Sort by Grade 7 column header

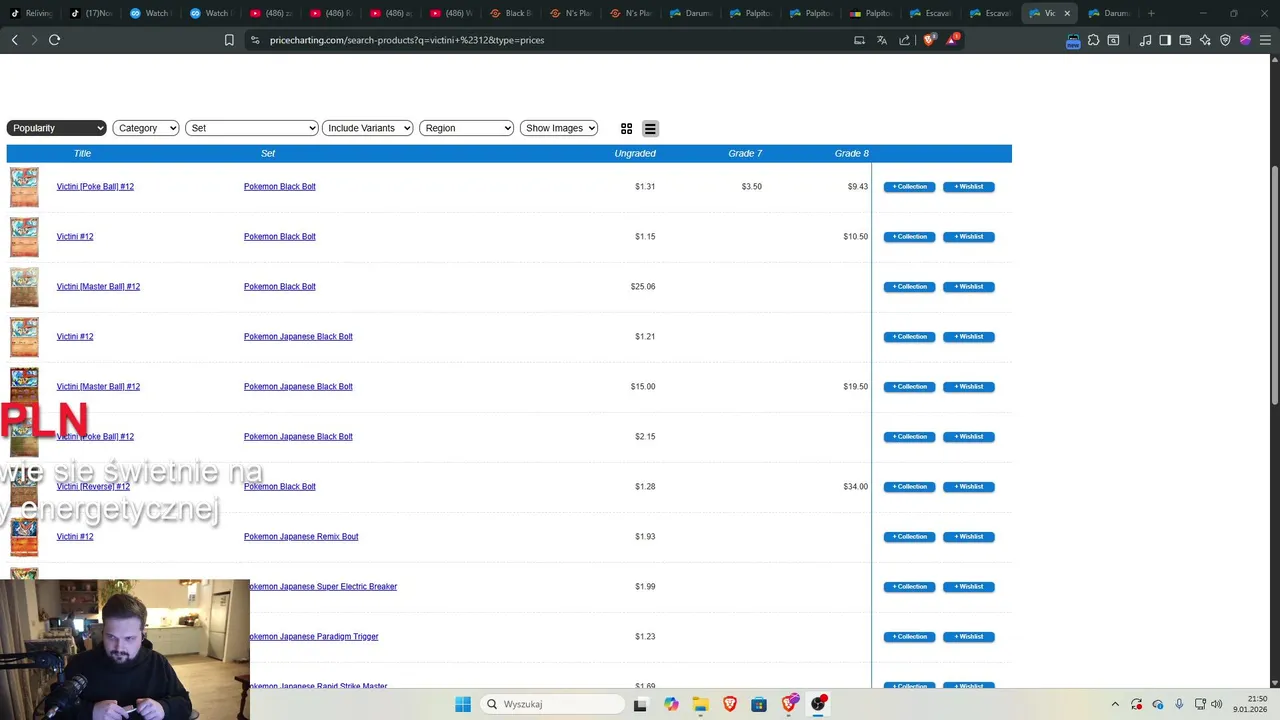click(745, 154)
